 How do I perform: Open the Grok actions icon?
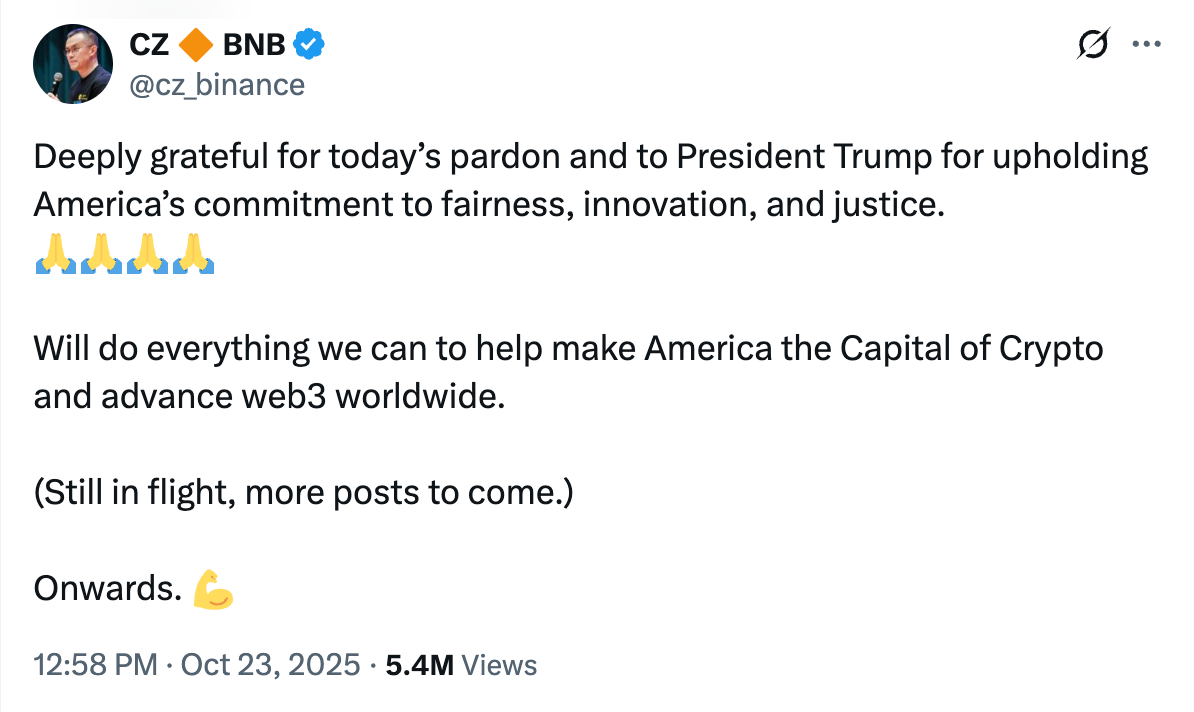(x=1092, y=44)
